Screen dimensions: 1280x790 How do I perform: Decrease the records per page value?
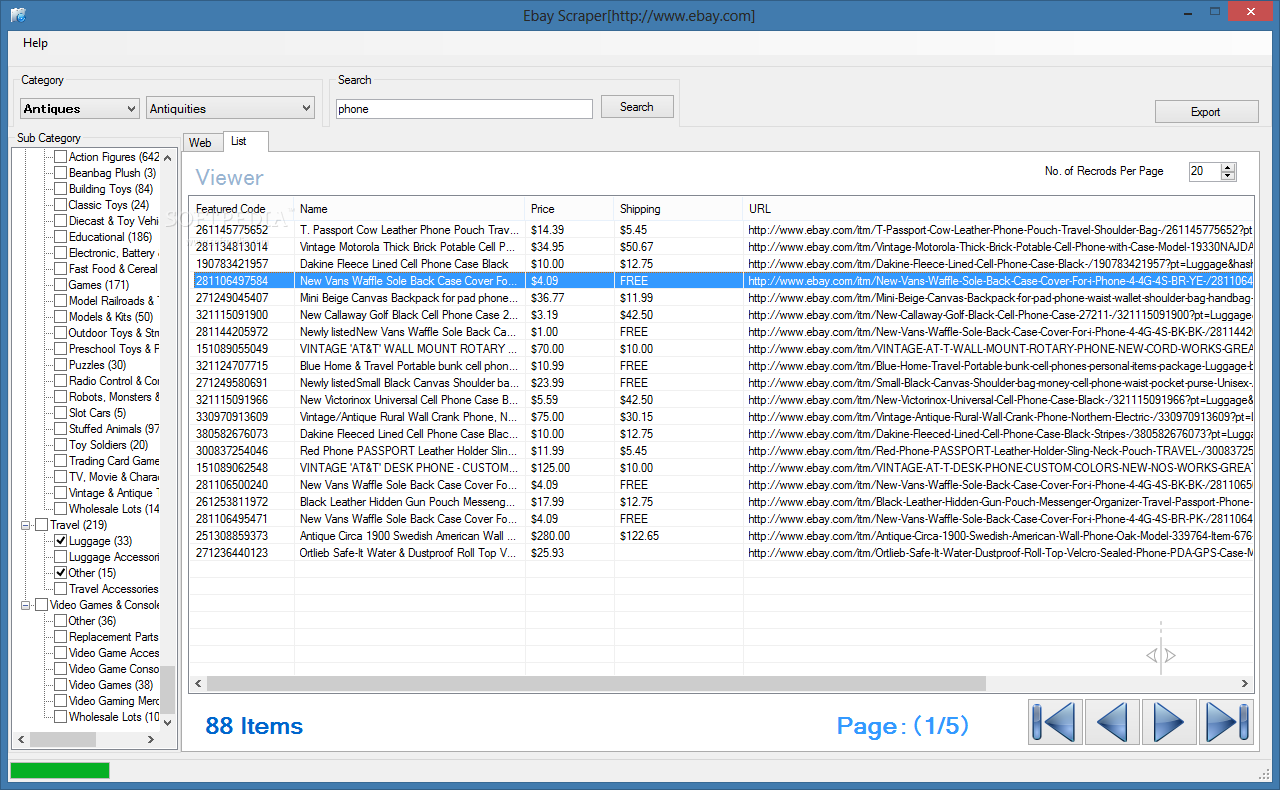(1229, 176)
